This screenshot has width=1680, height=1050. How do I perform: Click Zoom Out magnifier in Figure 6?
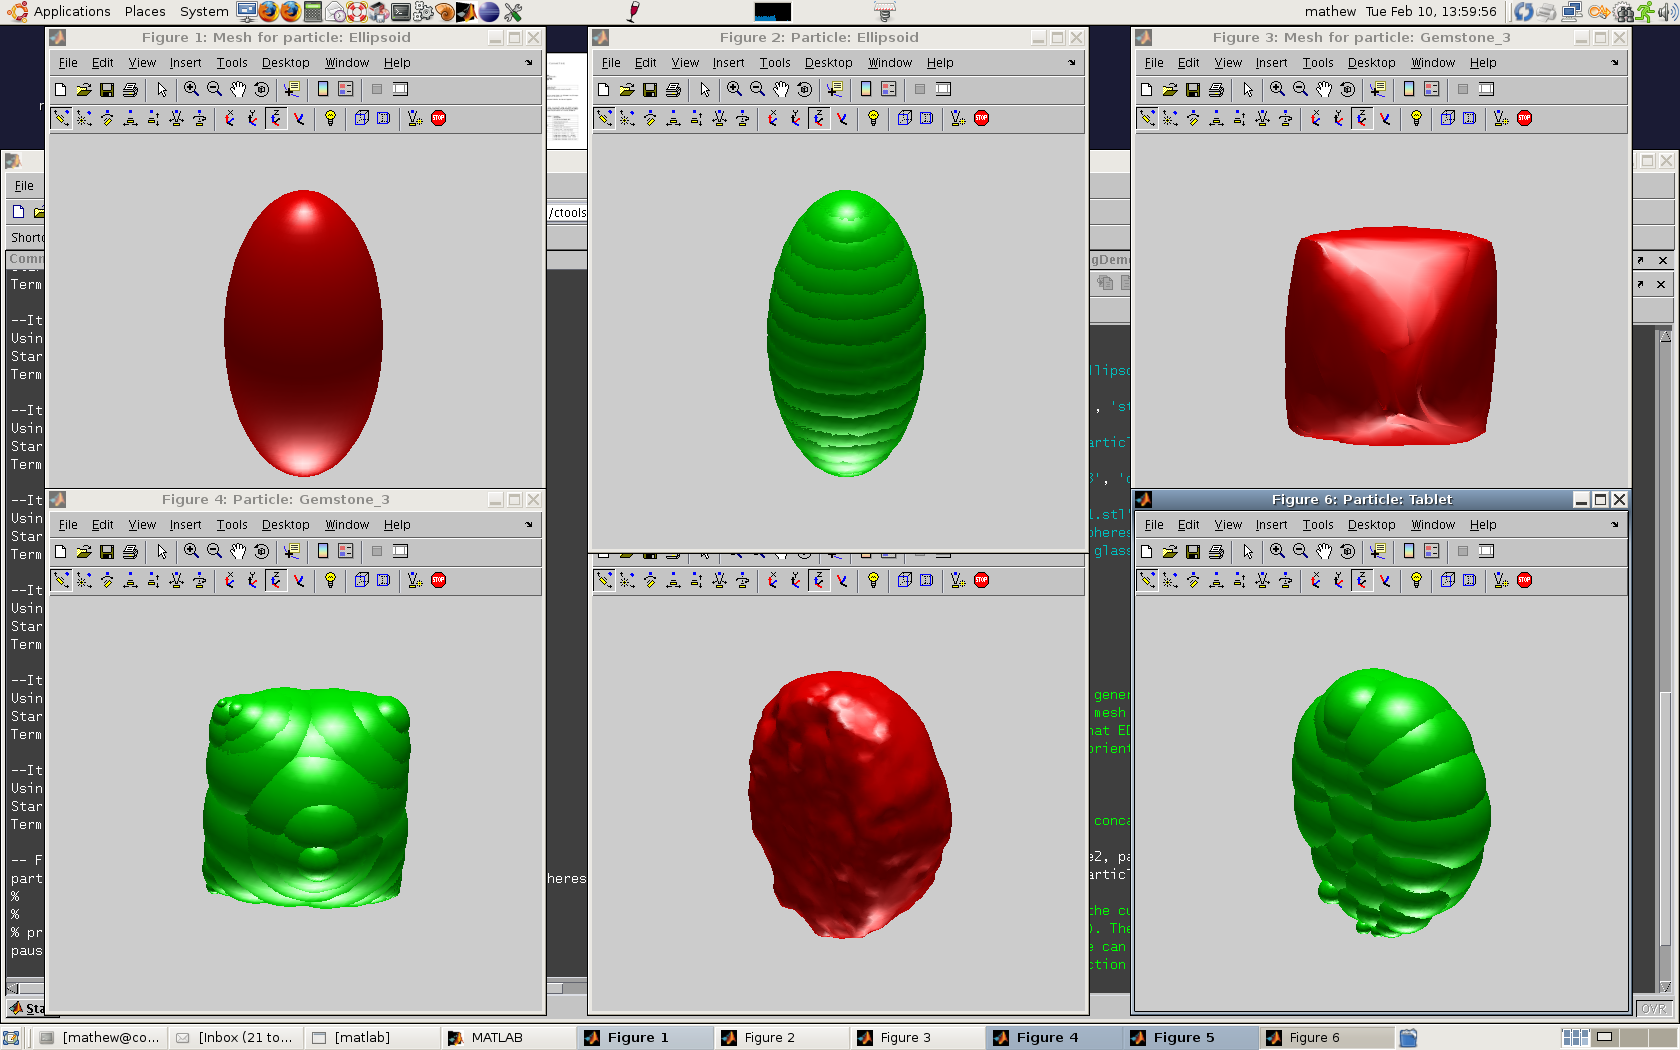click(x=1300, y=551)
